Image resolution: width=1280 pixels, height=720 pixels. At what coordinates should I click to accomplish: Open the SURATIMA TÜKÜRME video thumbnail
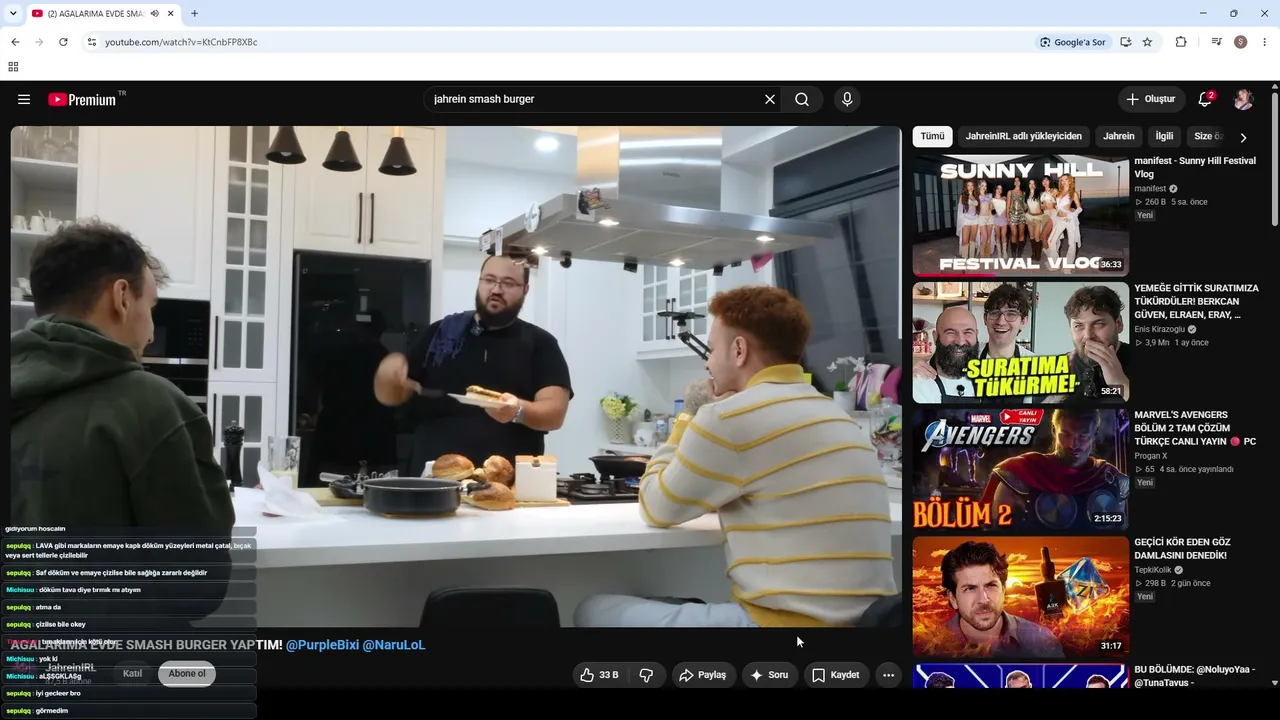click(x=1021, y=343)
